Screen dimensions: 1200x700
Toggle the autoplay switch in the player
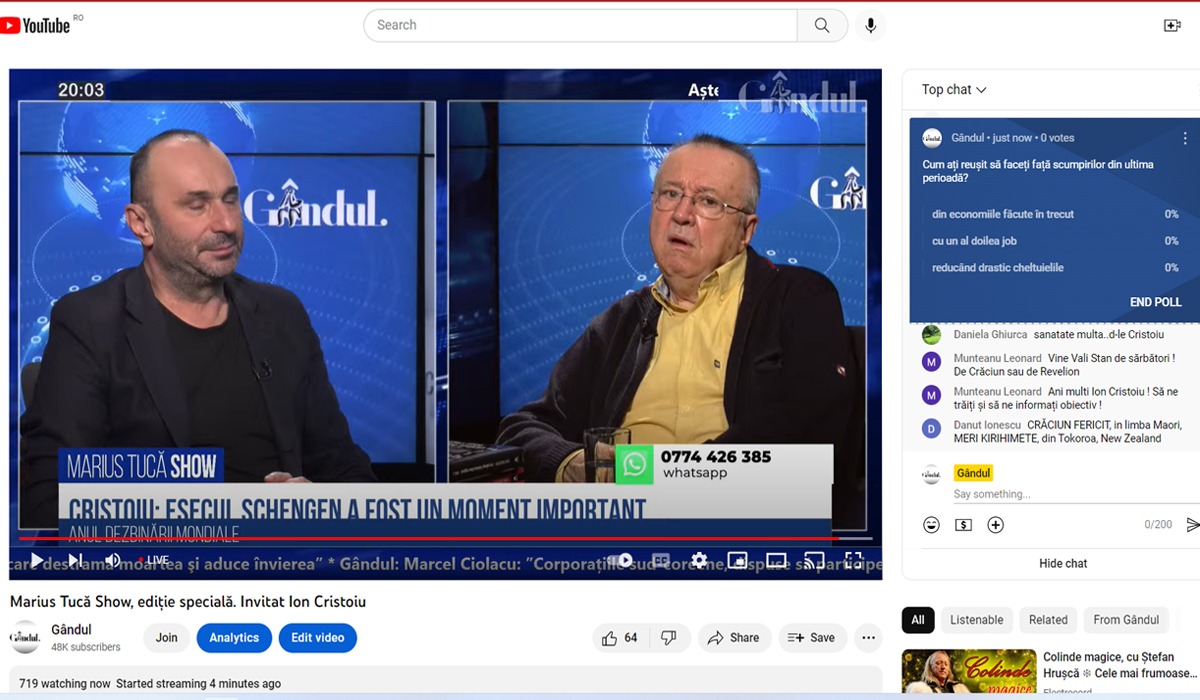tap(621, 560)
